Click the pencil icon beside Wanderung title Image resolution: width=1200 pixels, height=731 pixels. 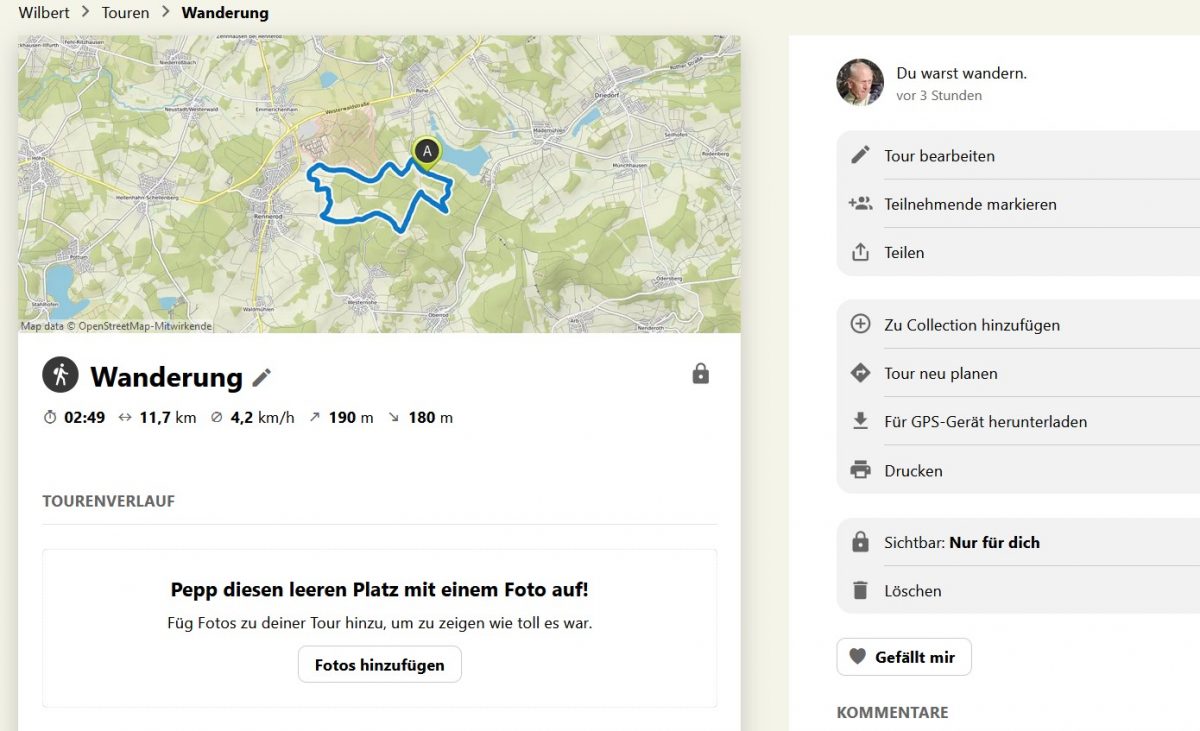pos(262,377)
